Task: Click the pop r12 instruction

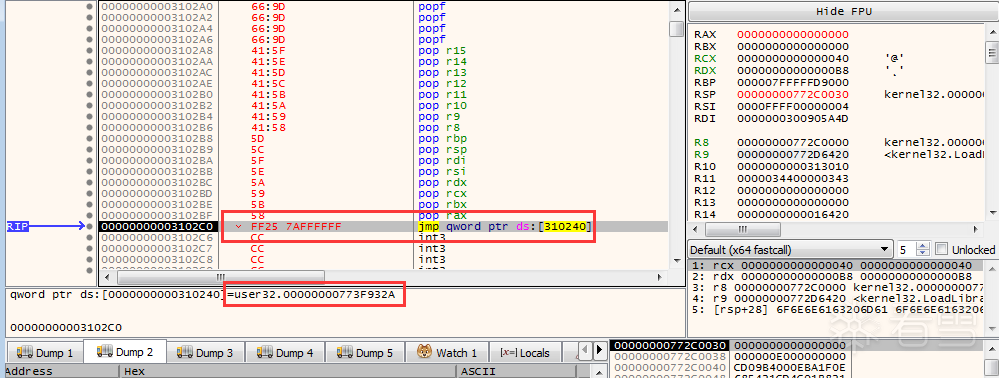Action: (443, 83)
